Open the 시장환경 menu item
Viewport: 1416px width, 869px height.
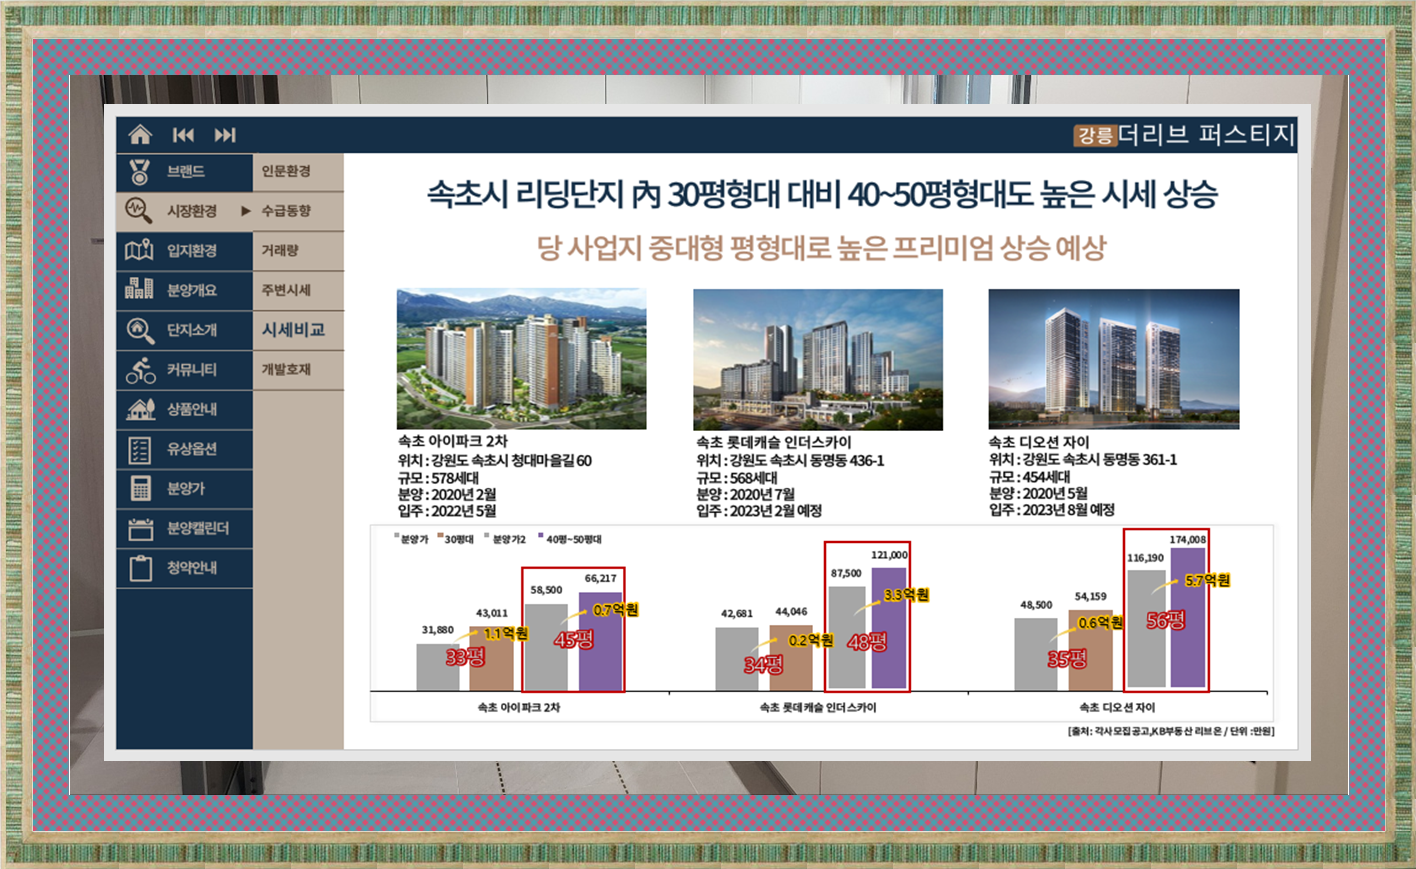click(x=184, y=211)
